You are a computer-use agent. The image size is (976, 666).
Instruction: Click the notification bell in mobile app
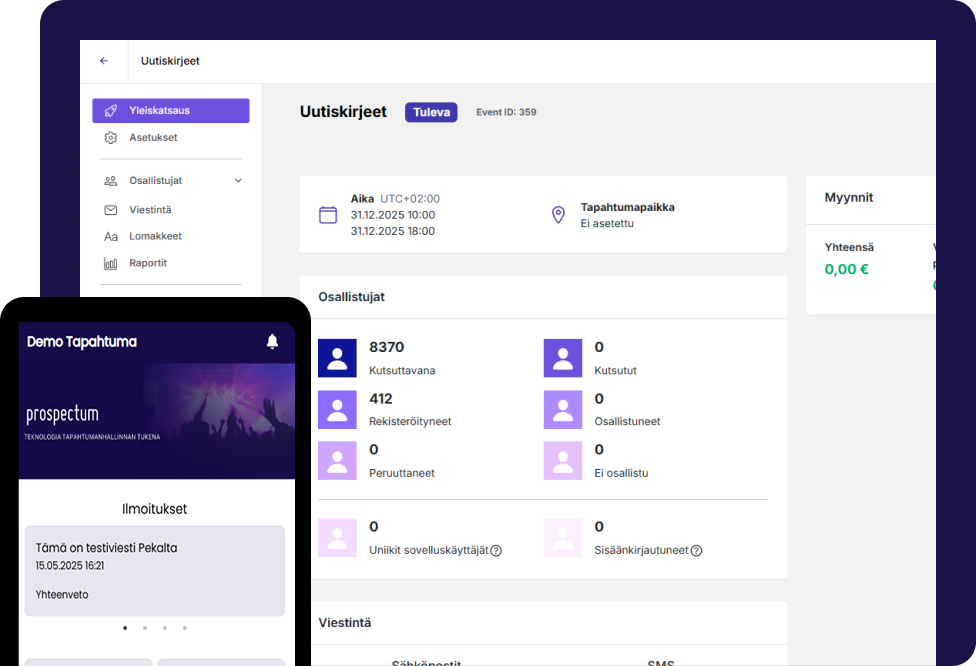(272, 342)
